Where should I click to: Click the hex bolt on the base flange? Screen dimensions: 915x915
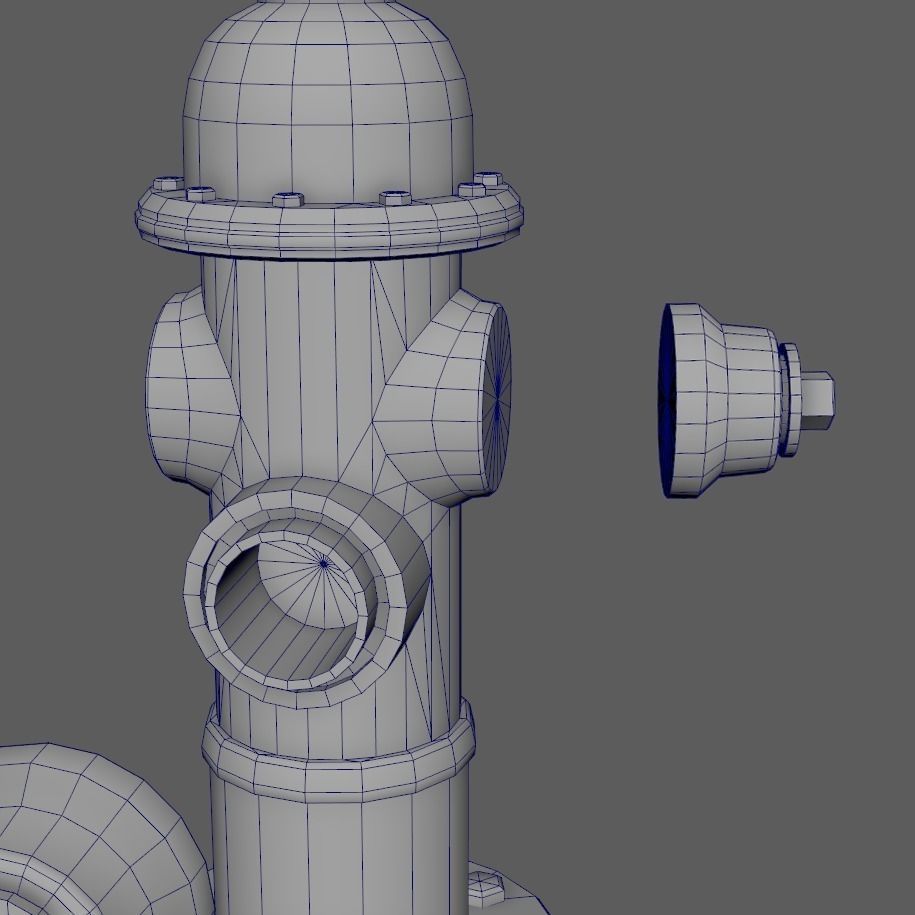[x=486, y=889]
